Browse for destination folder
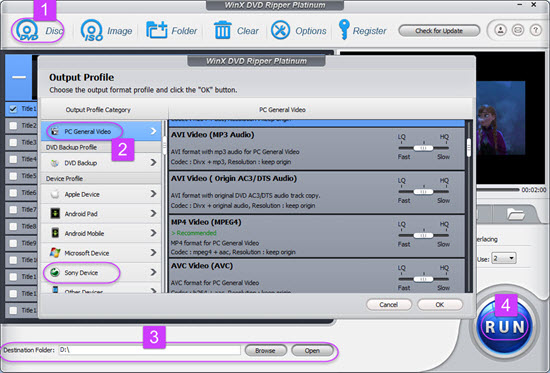This screenshot has width=550, height=373. pos(265,351)
